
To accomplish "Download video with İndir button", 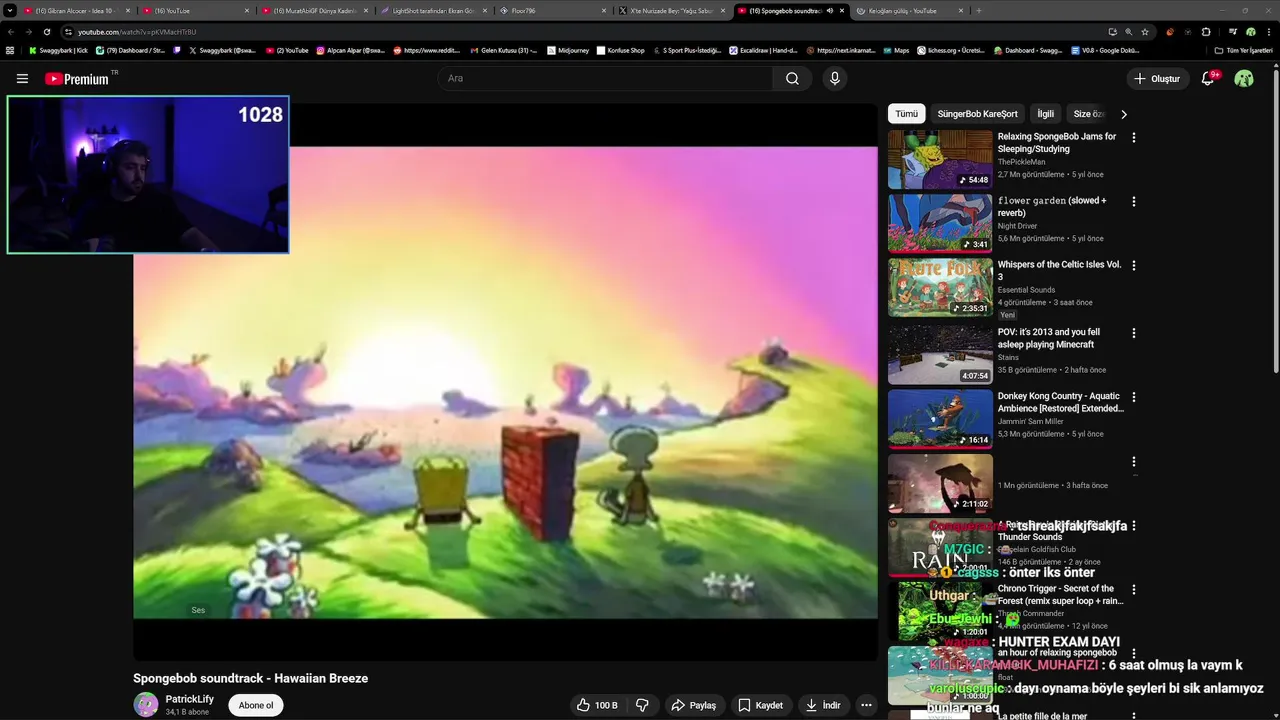I will click(823, 705).
